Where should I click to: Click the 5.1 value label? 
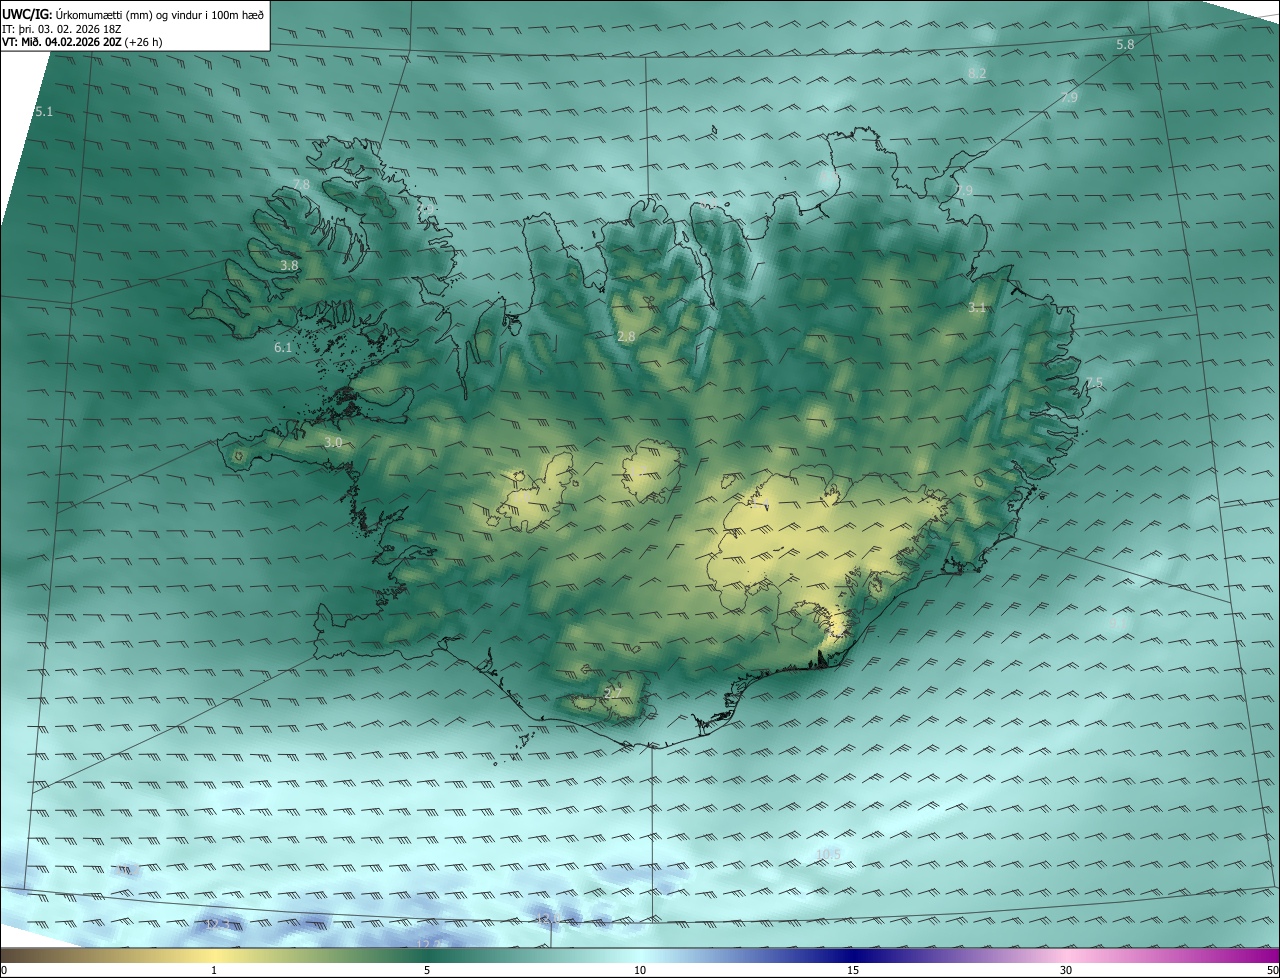click(44, 112)
